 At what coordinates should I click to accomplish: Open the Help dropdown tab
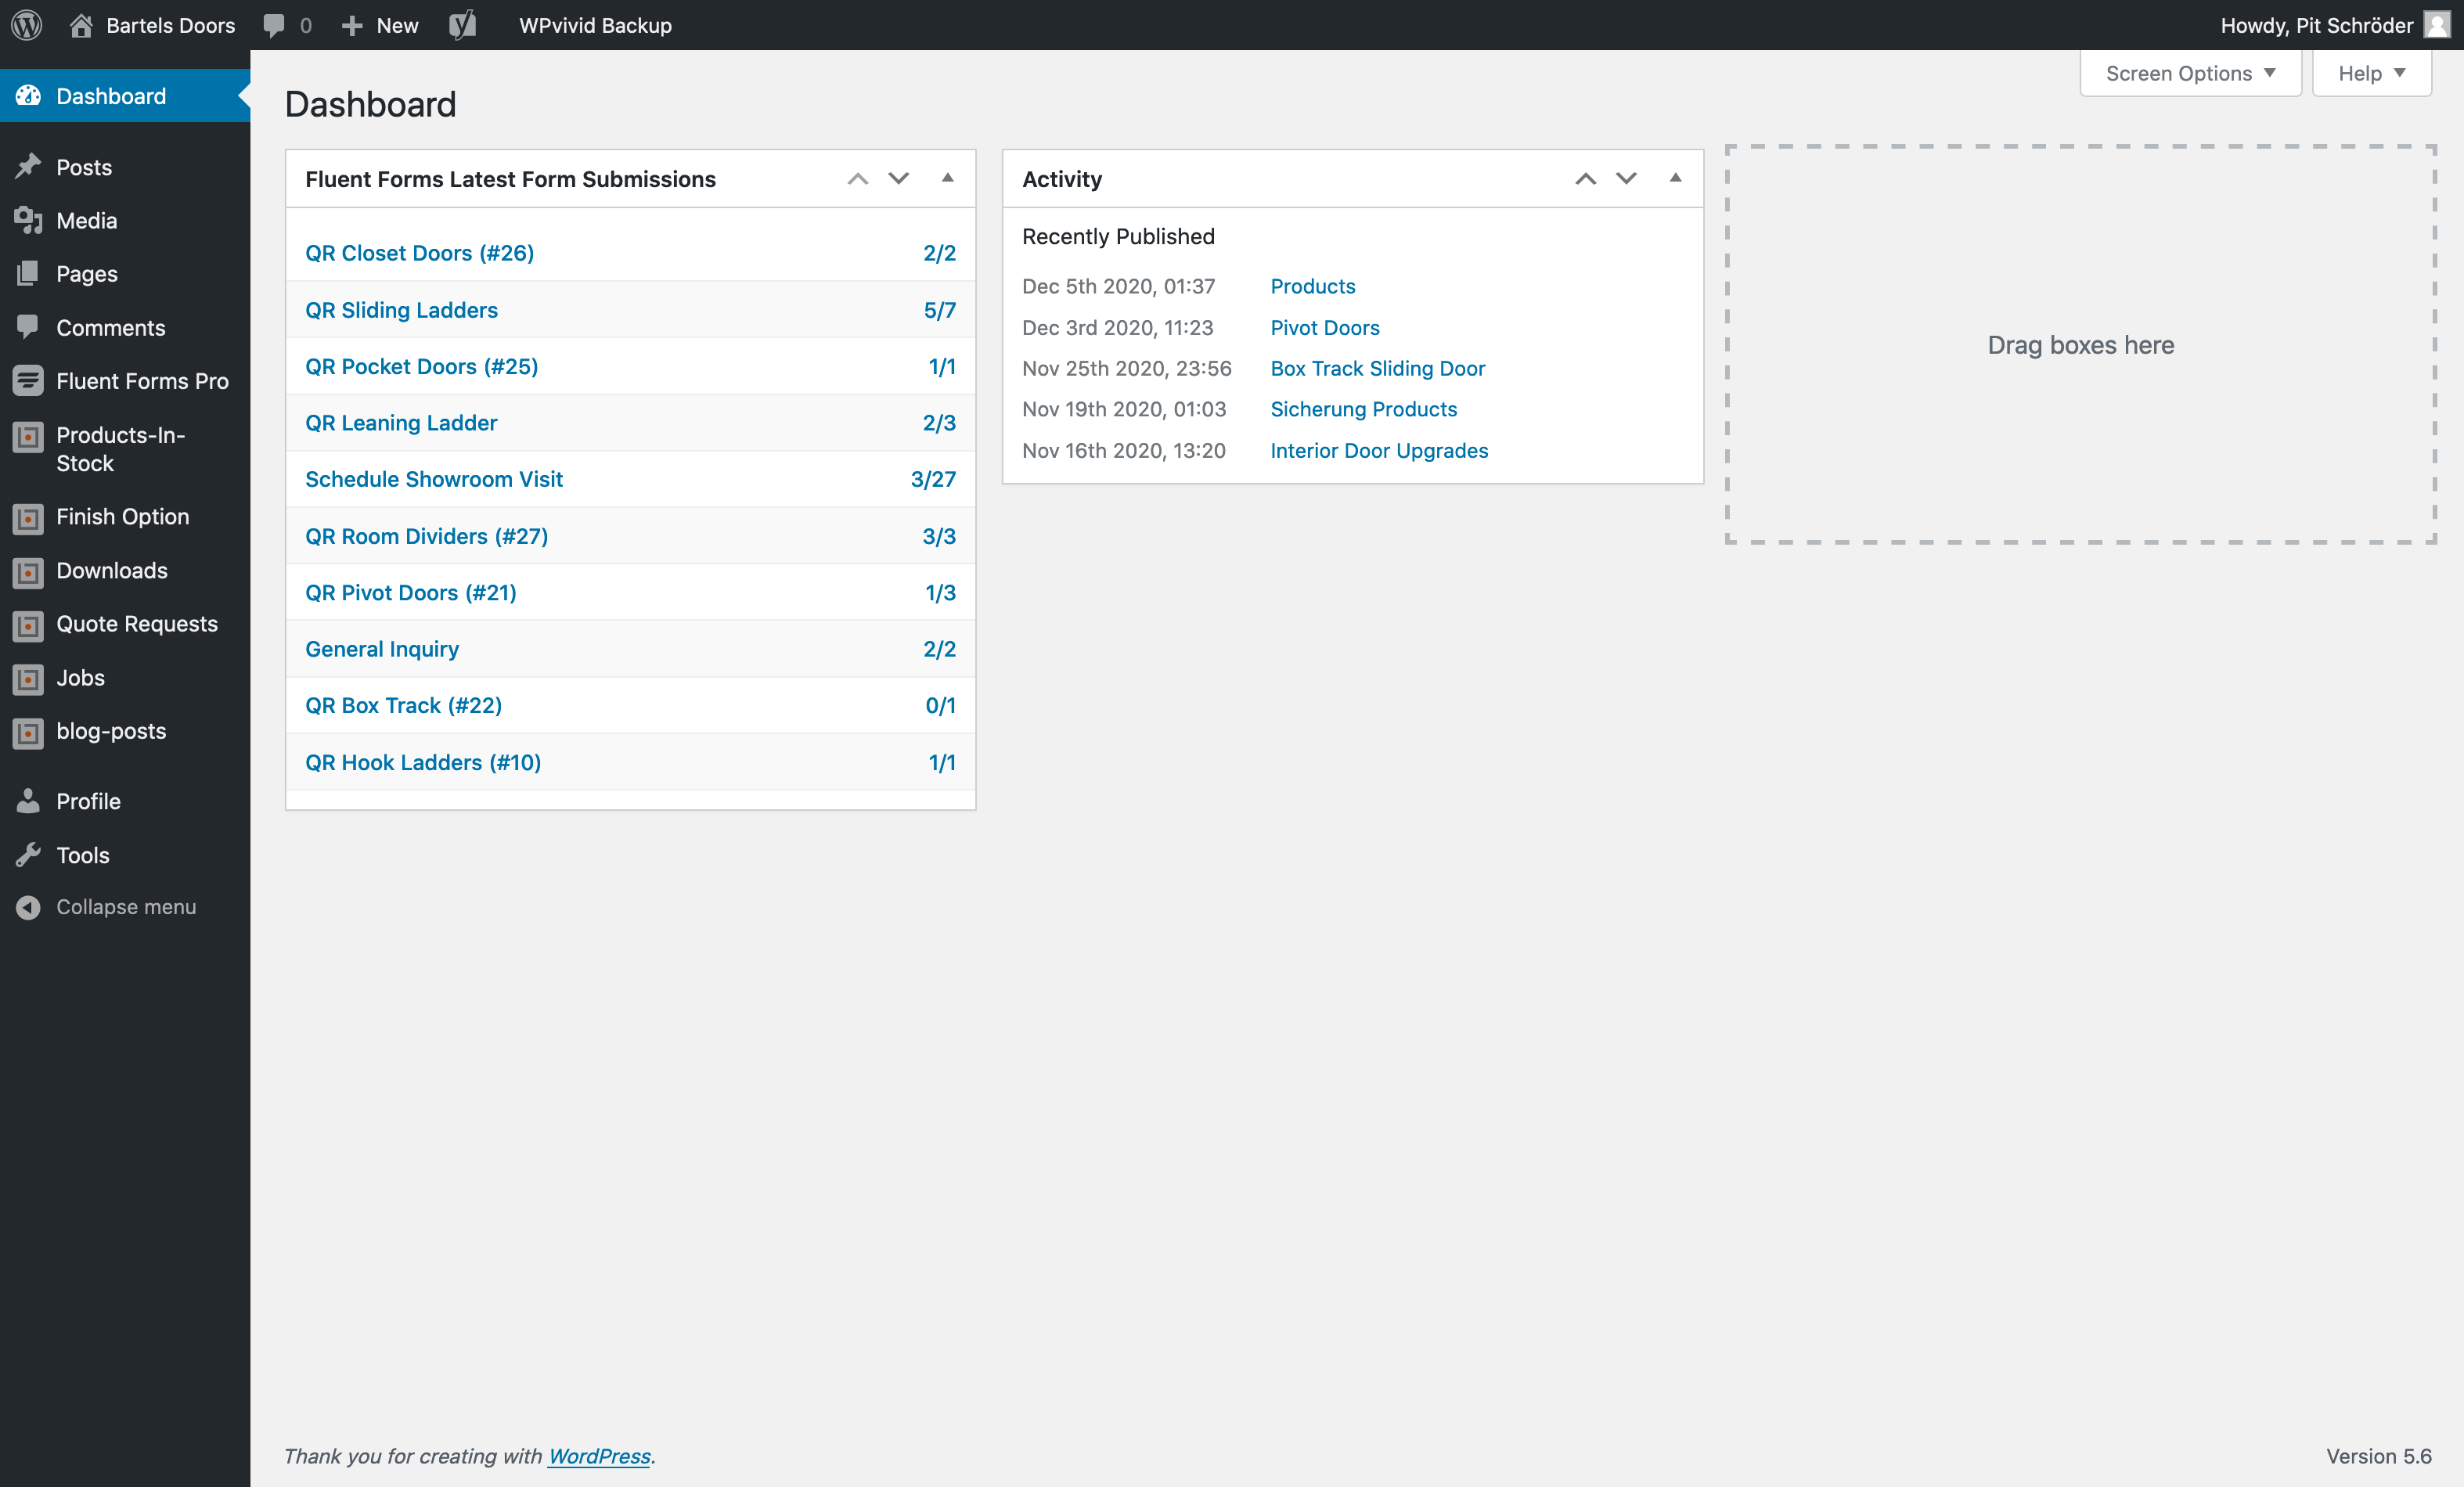(x=2371, y=73)
